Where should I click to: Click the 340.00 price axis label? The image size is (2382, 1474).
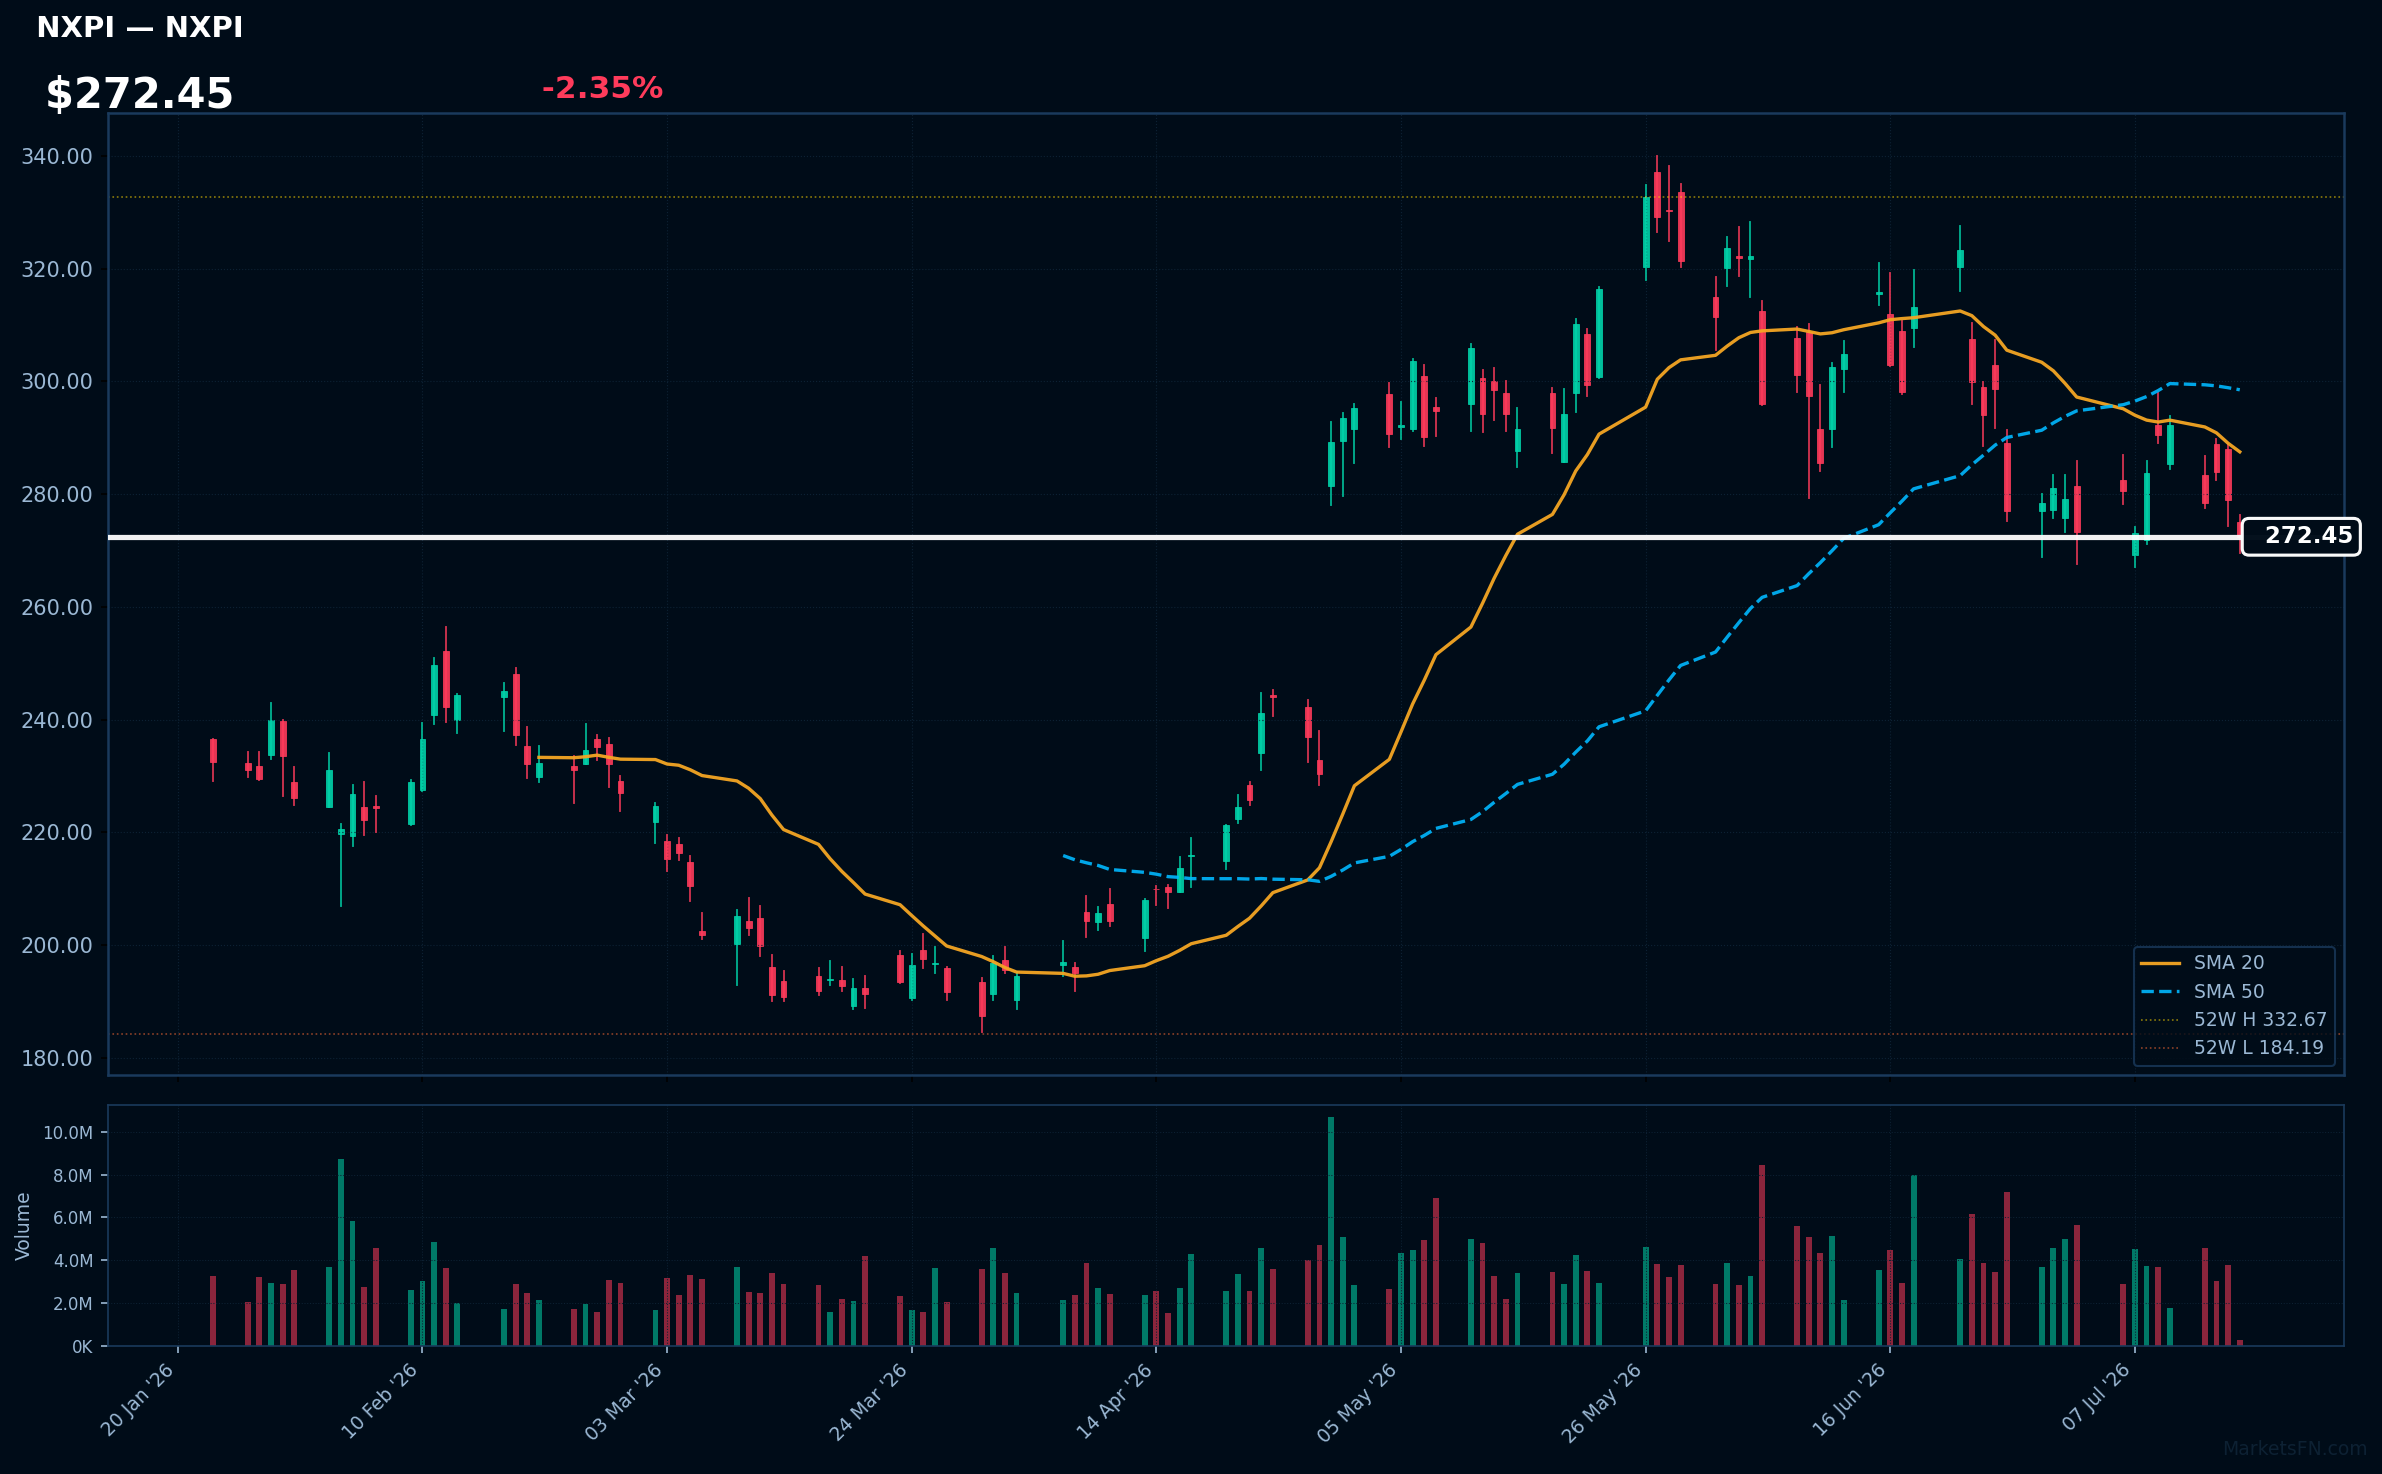click(x=57, y=157)
